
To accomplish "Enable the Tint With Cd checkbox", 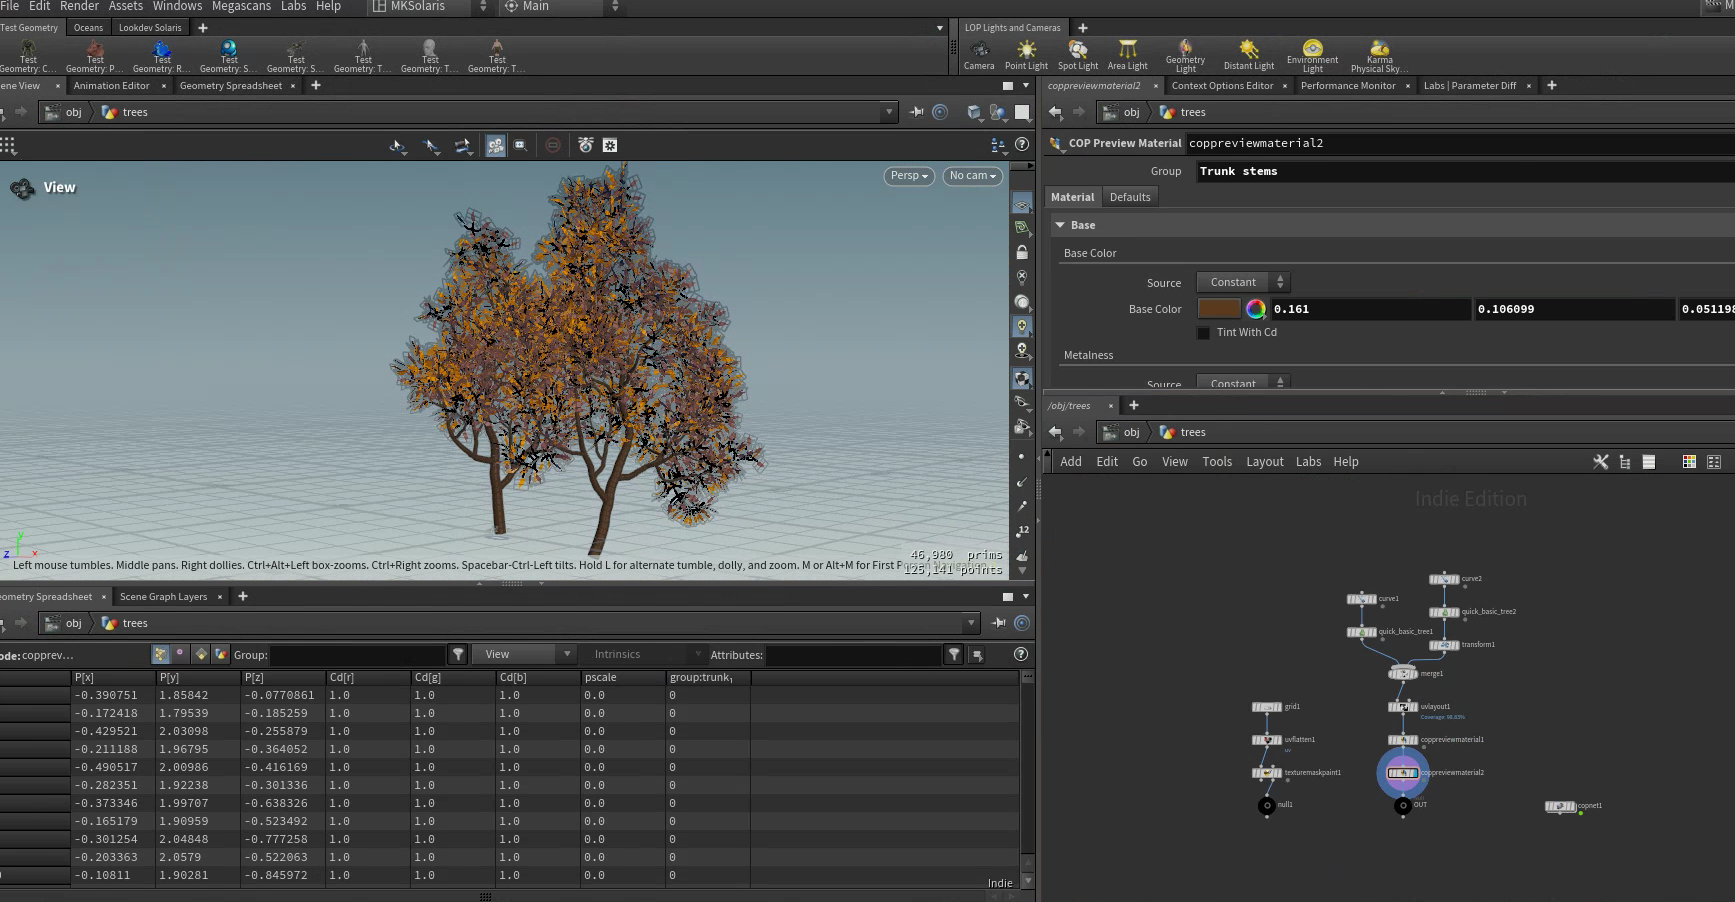I will 1203,332.
